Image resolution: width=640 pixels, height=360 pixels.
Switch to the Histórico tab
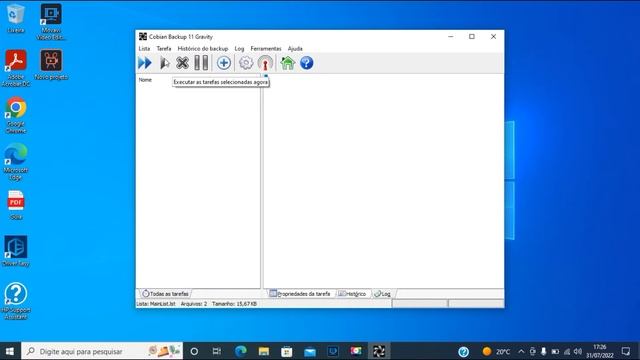[352, 293]
